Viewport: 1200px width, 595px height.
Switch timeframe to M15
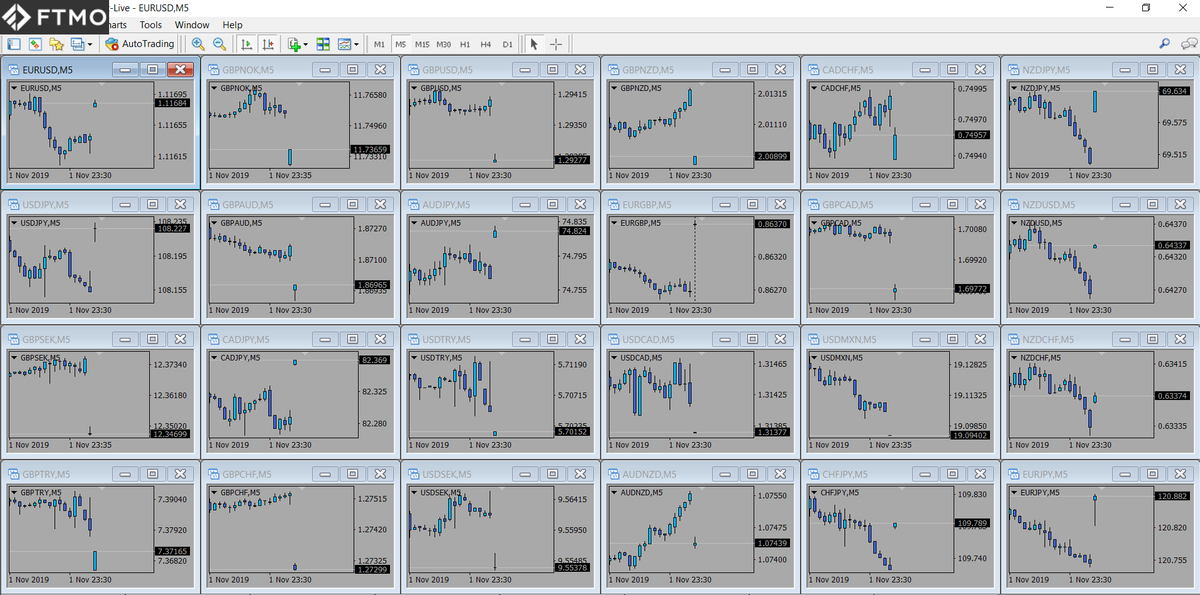422,44
